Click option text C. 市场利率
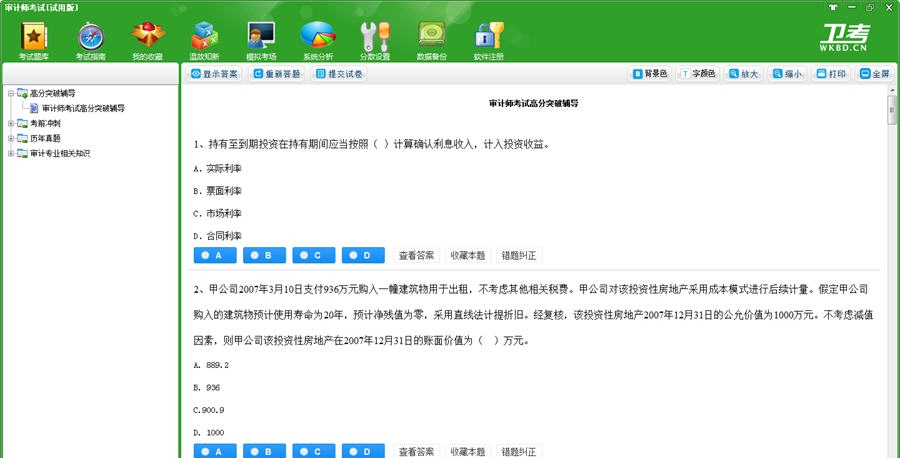The height and width of the screenshot is (458, 900). (x=218, y=213)
